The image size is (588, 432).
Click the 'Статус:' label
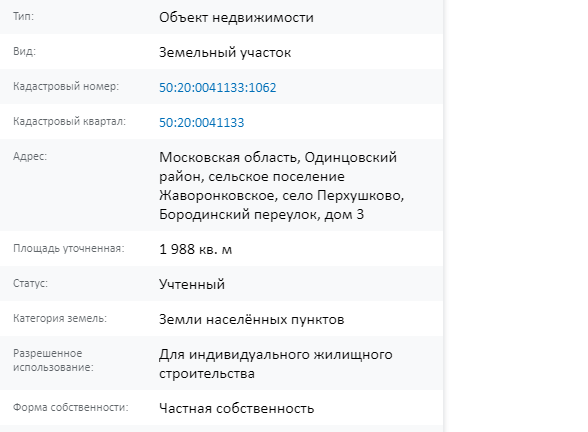[x=30, y=283]
